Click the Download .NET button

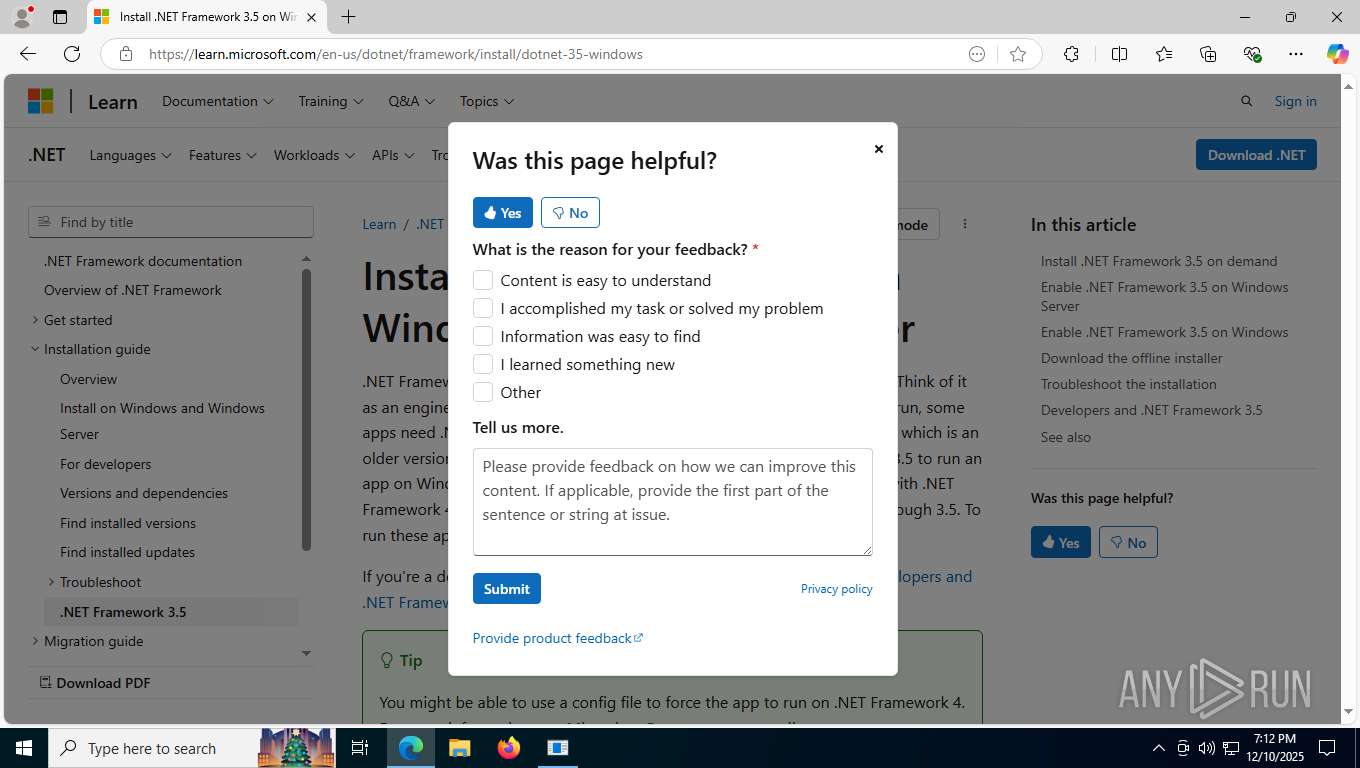pos(1256,155)
